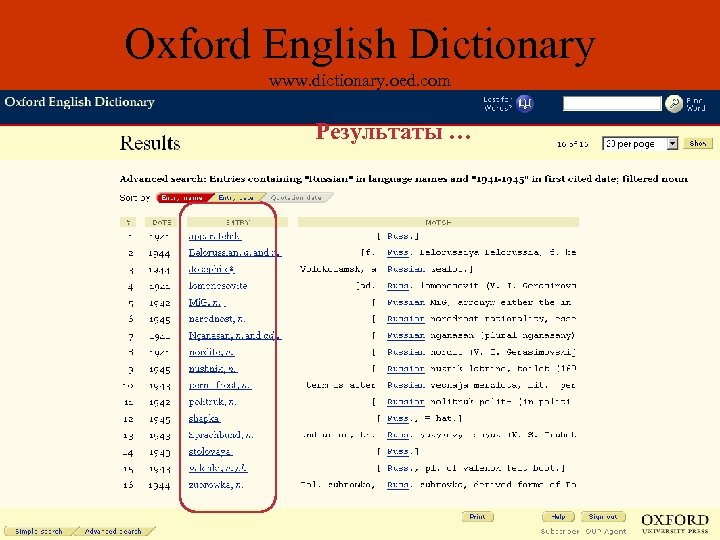Click date 1944 in Belorussian row
Image resolution: width=720 pixels, height=540 pixels.
(159, 253)
